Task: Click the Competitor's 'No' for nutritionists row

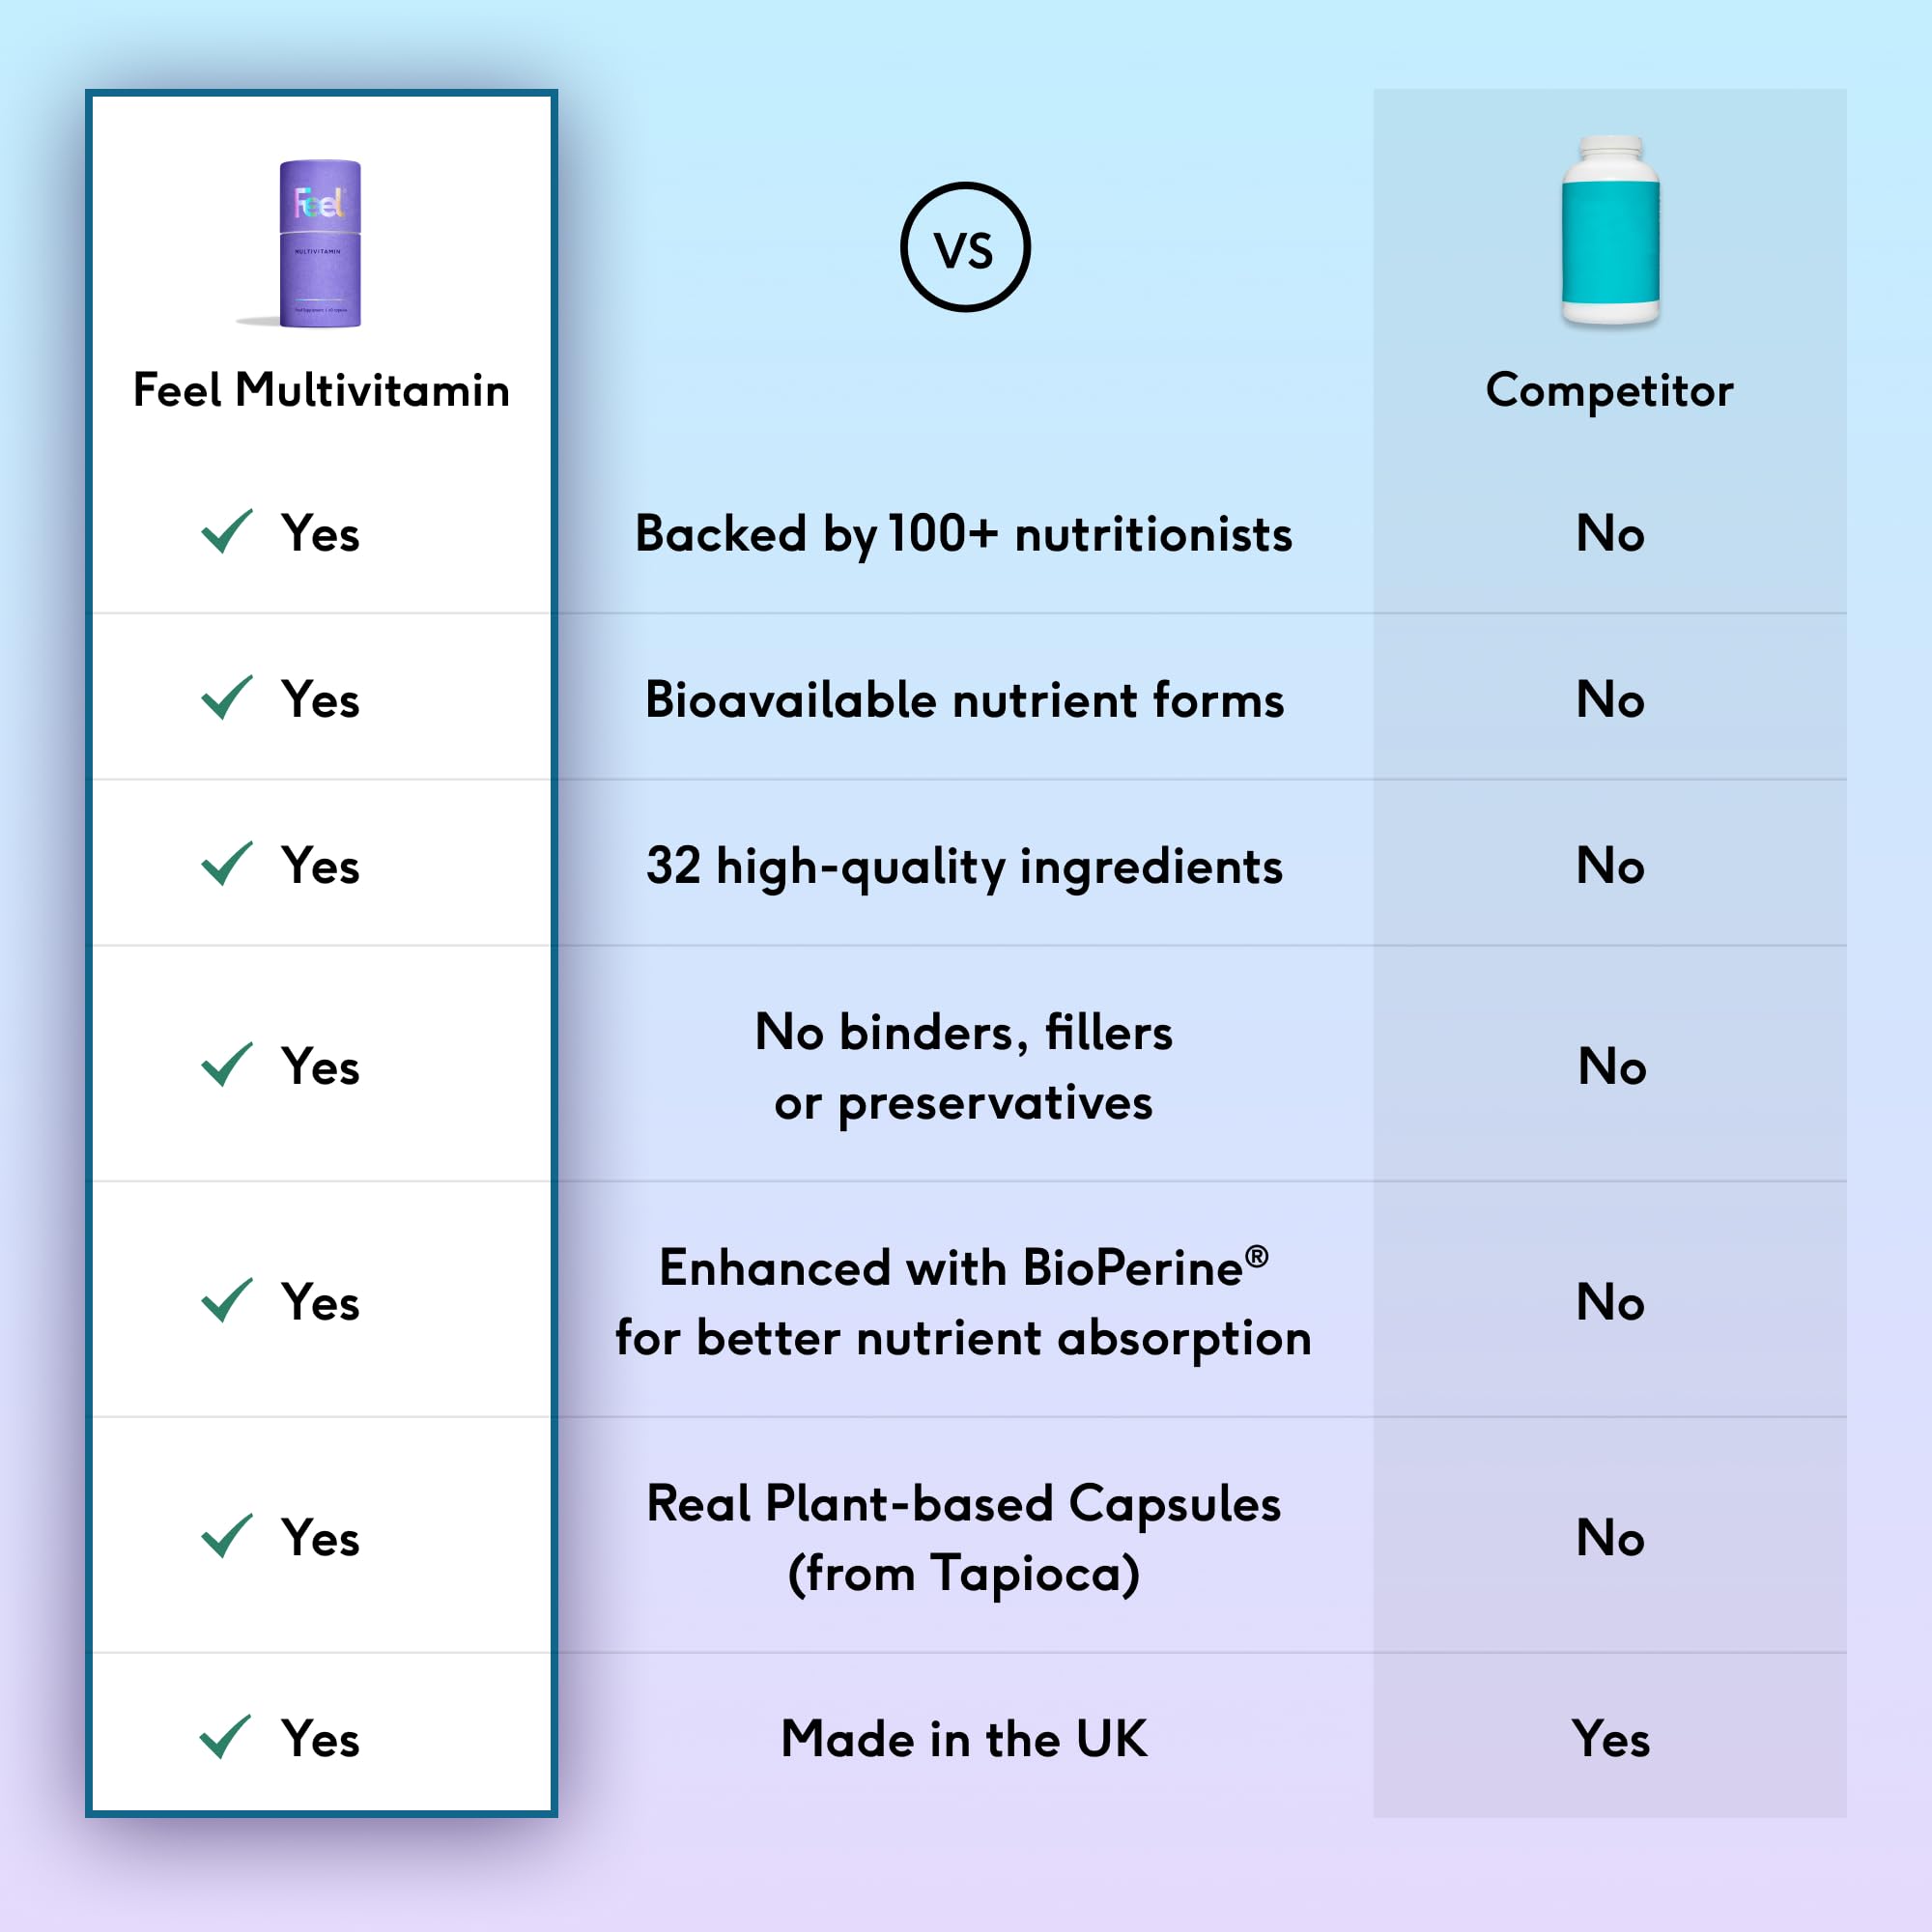Action: [1610, 533]
